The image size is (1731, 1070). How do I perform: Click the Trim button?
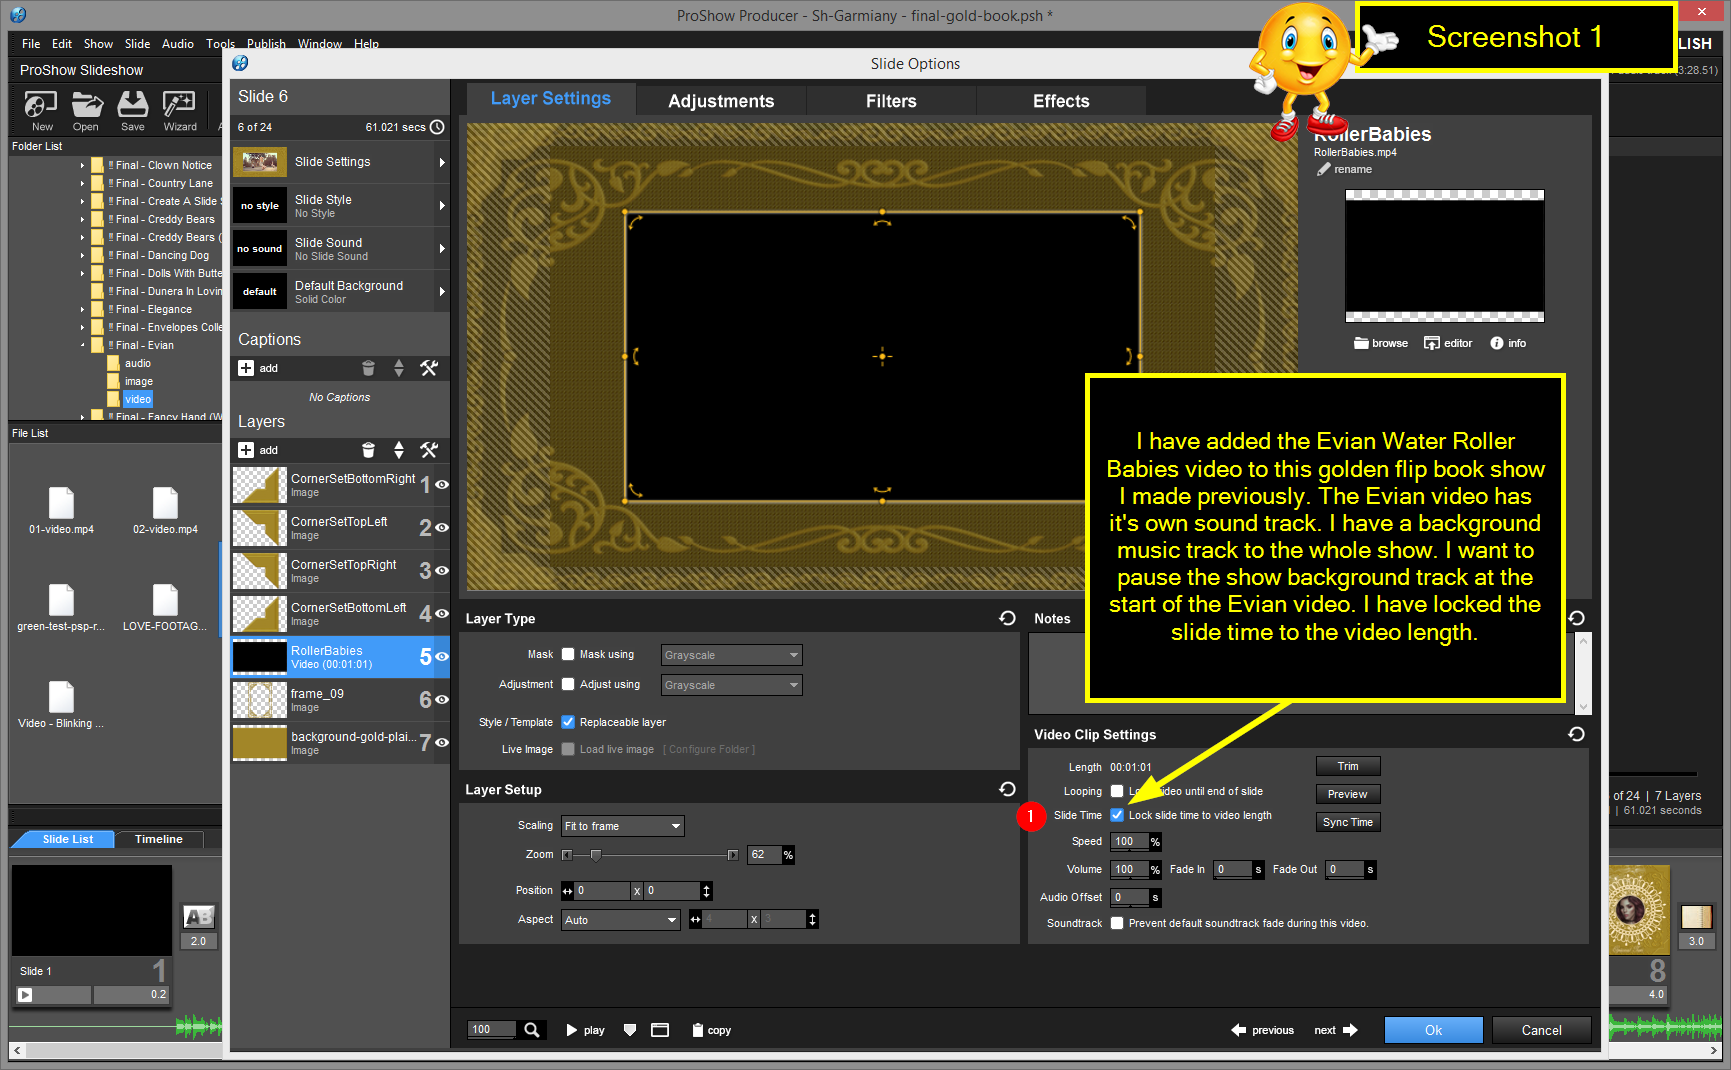point(1348,766)
